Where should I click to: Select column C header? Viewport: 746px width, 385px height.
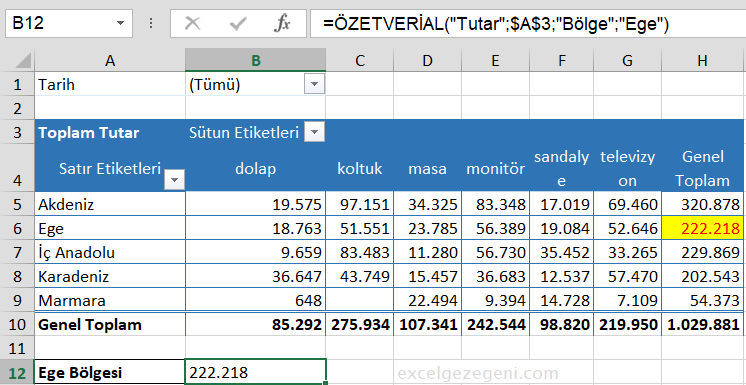360,60
